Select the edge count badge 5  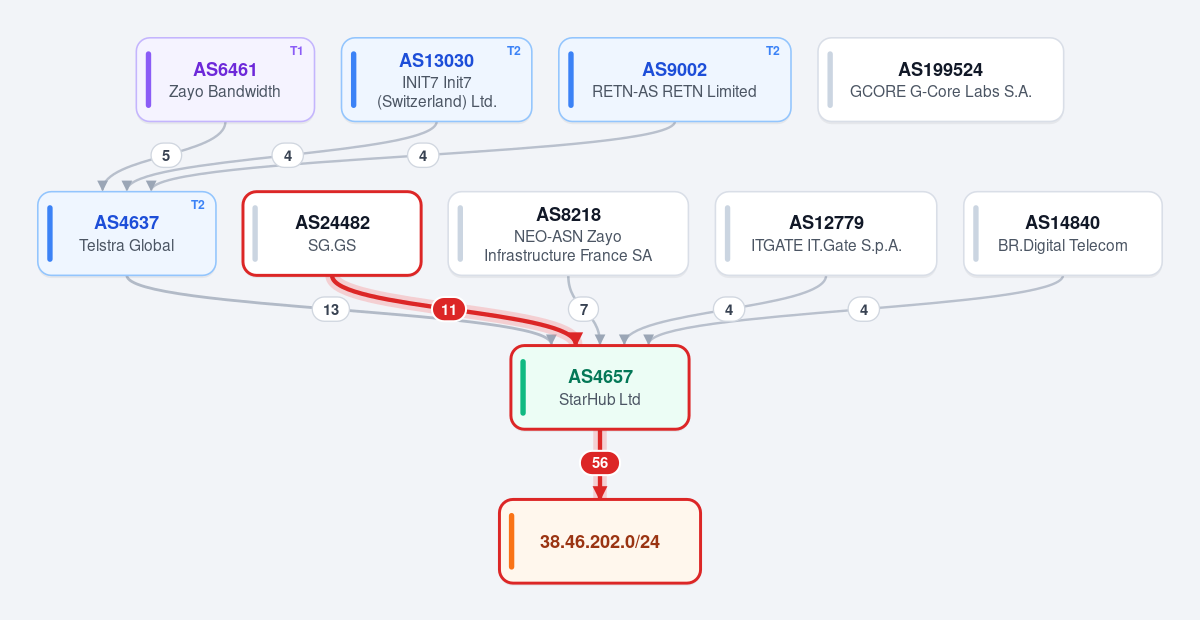coord(166,155)
